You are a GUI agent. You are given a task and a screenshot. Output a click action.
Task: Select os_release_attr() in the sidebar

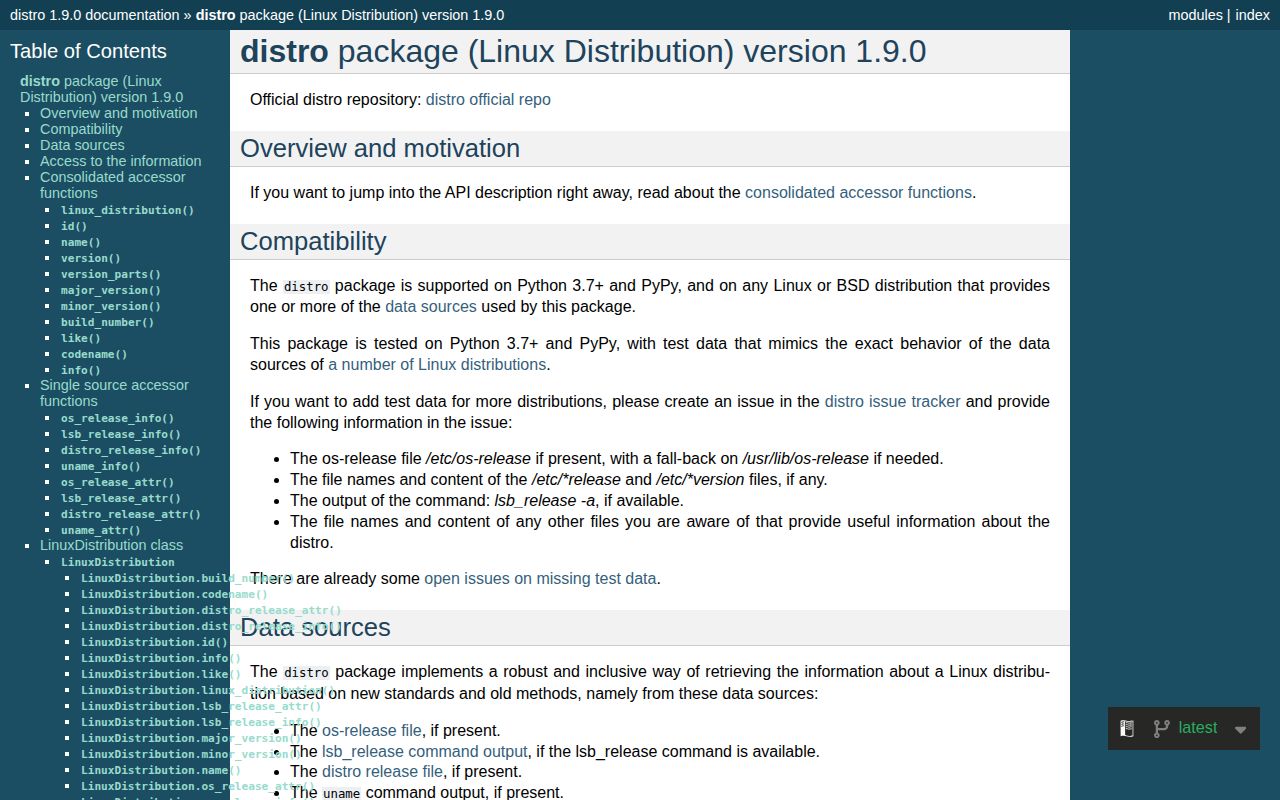pyautogui.click(x=117, y=482)
